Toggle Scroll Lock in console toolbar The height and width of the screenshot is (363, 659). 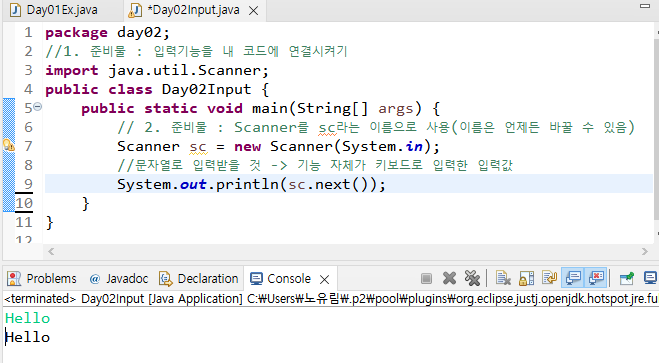pyautogui.click(x=526, y=278)
